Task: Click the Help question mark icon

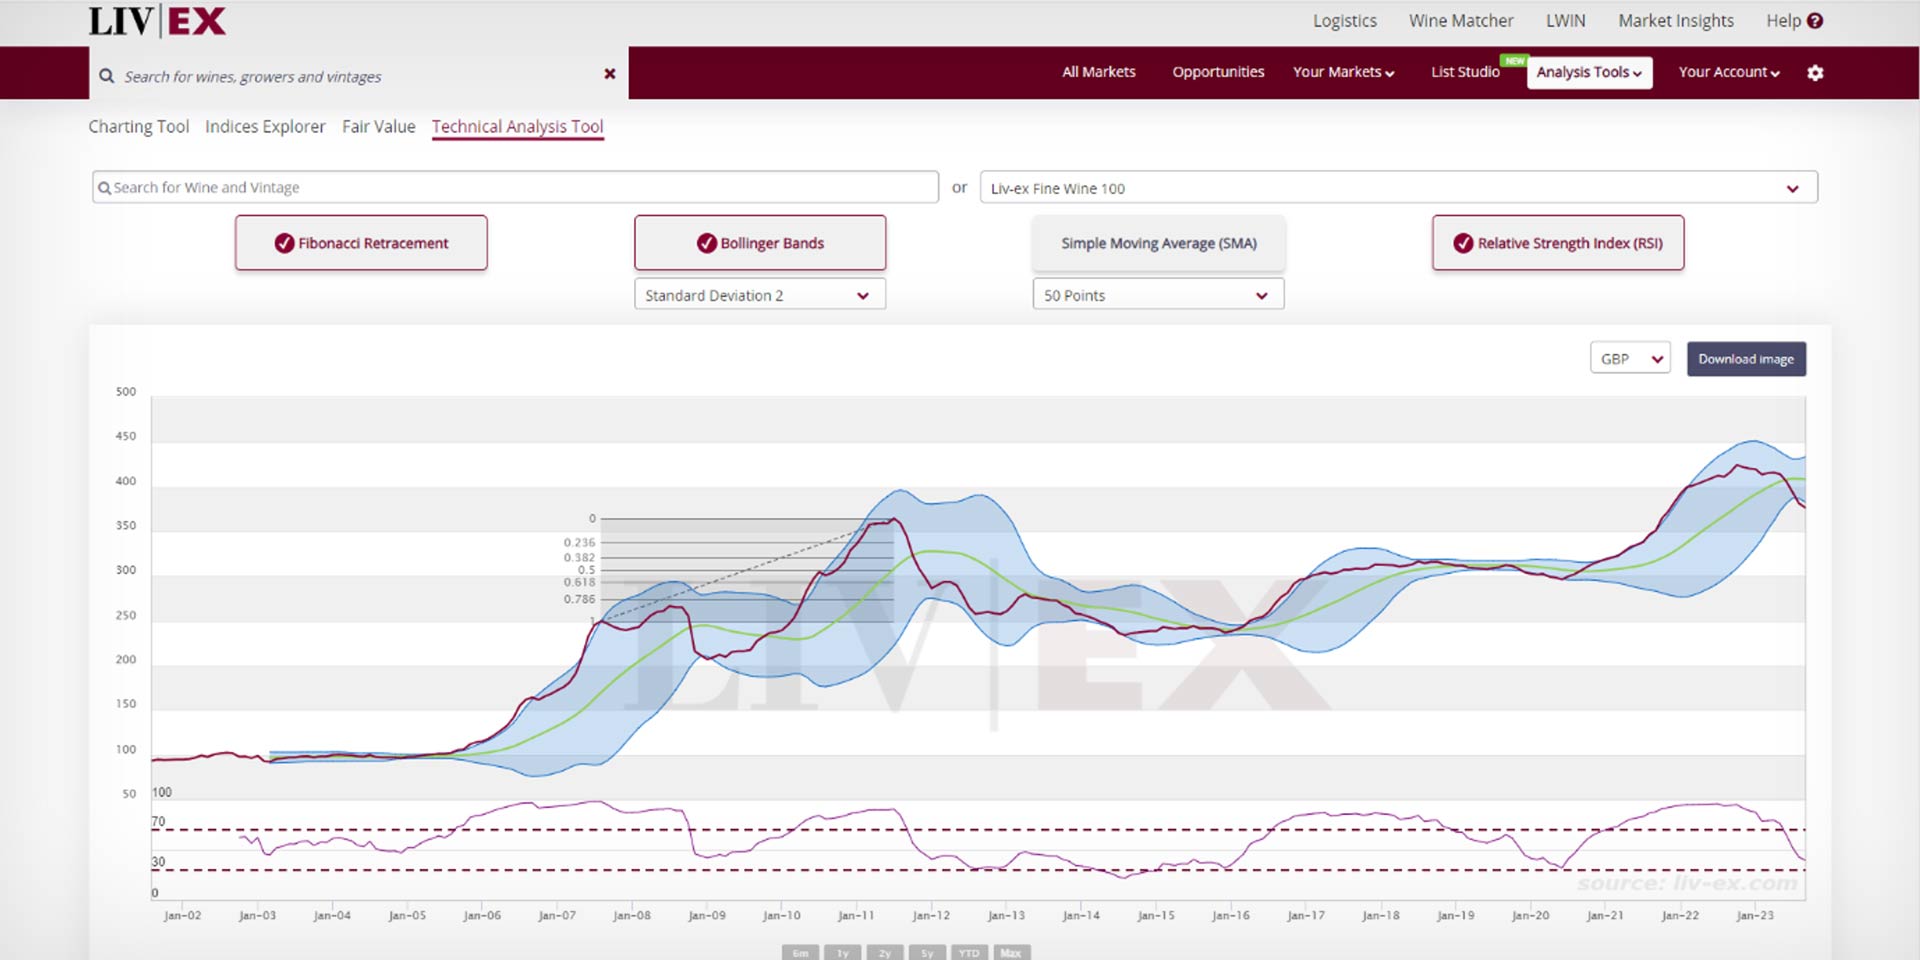Action: click(x=1815, y=21)
